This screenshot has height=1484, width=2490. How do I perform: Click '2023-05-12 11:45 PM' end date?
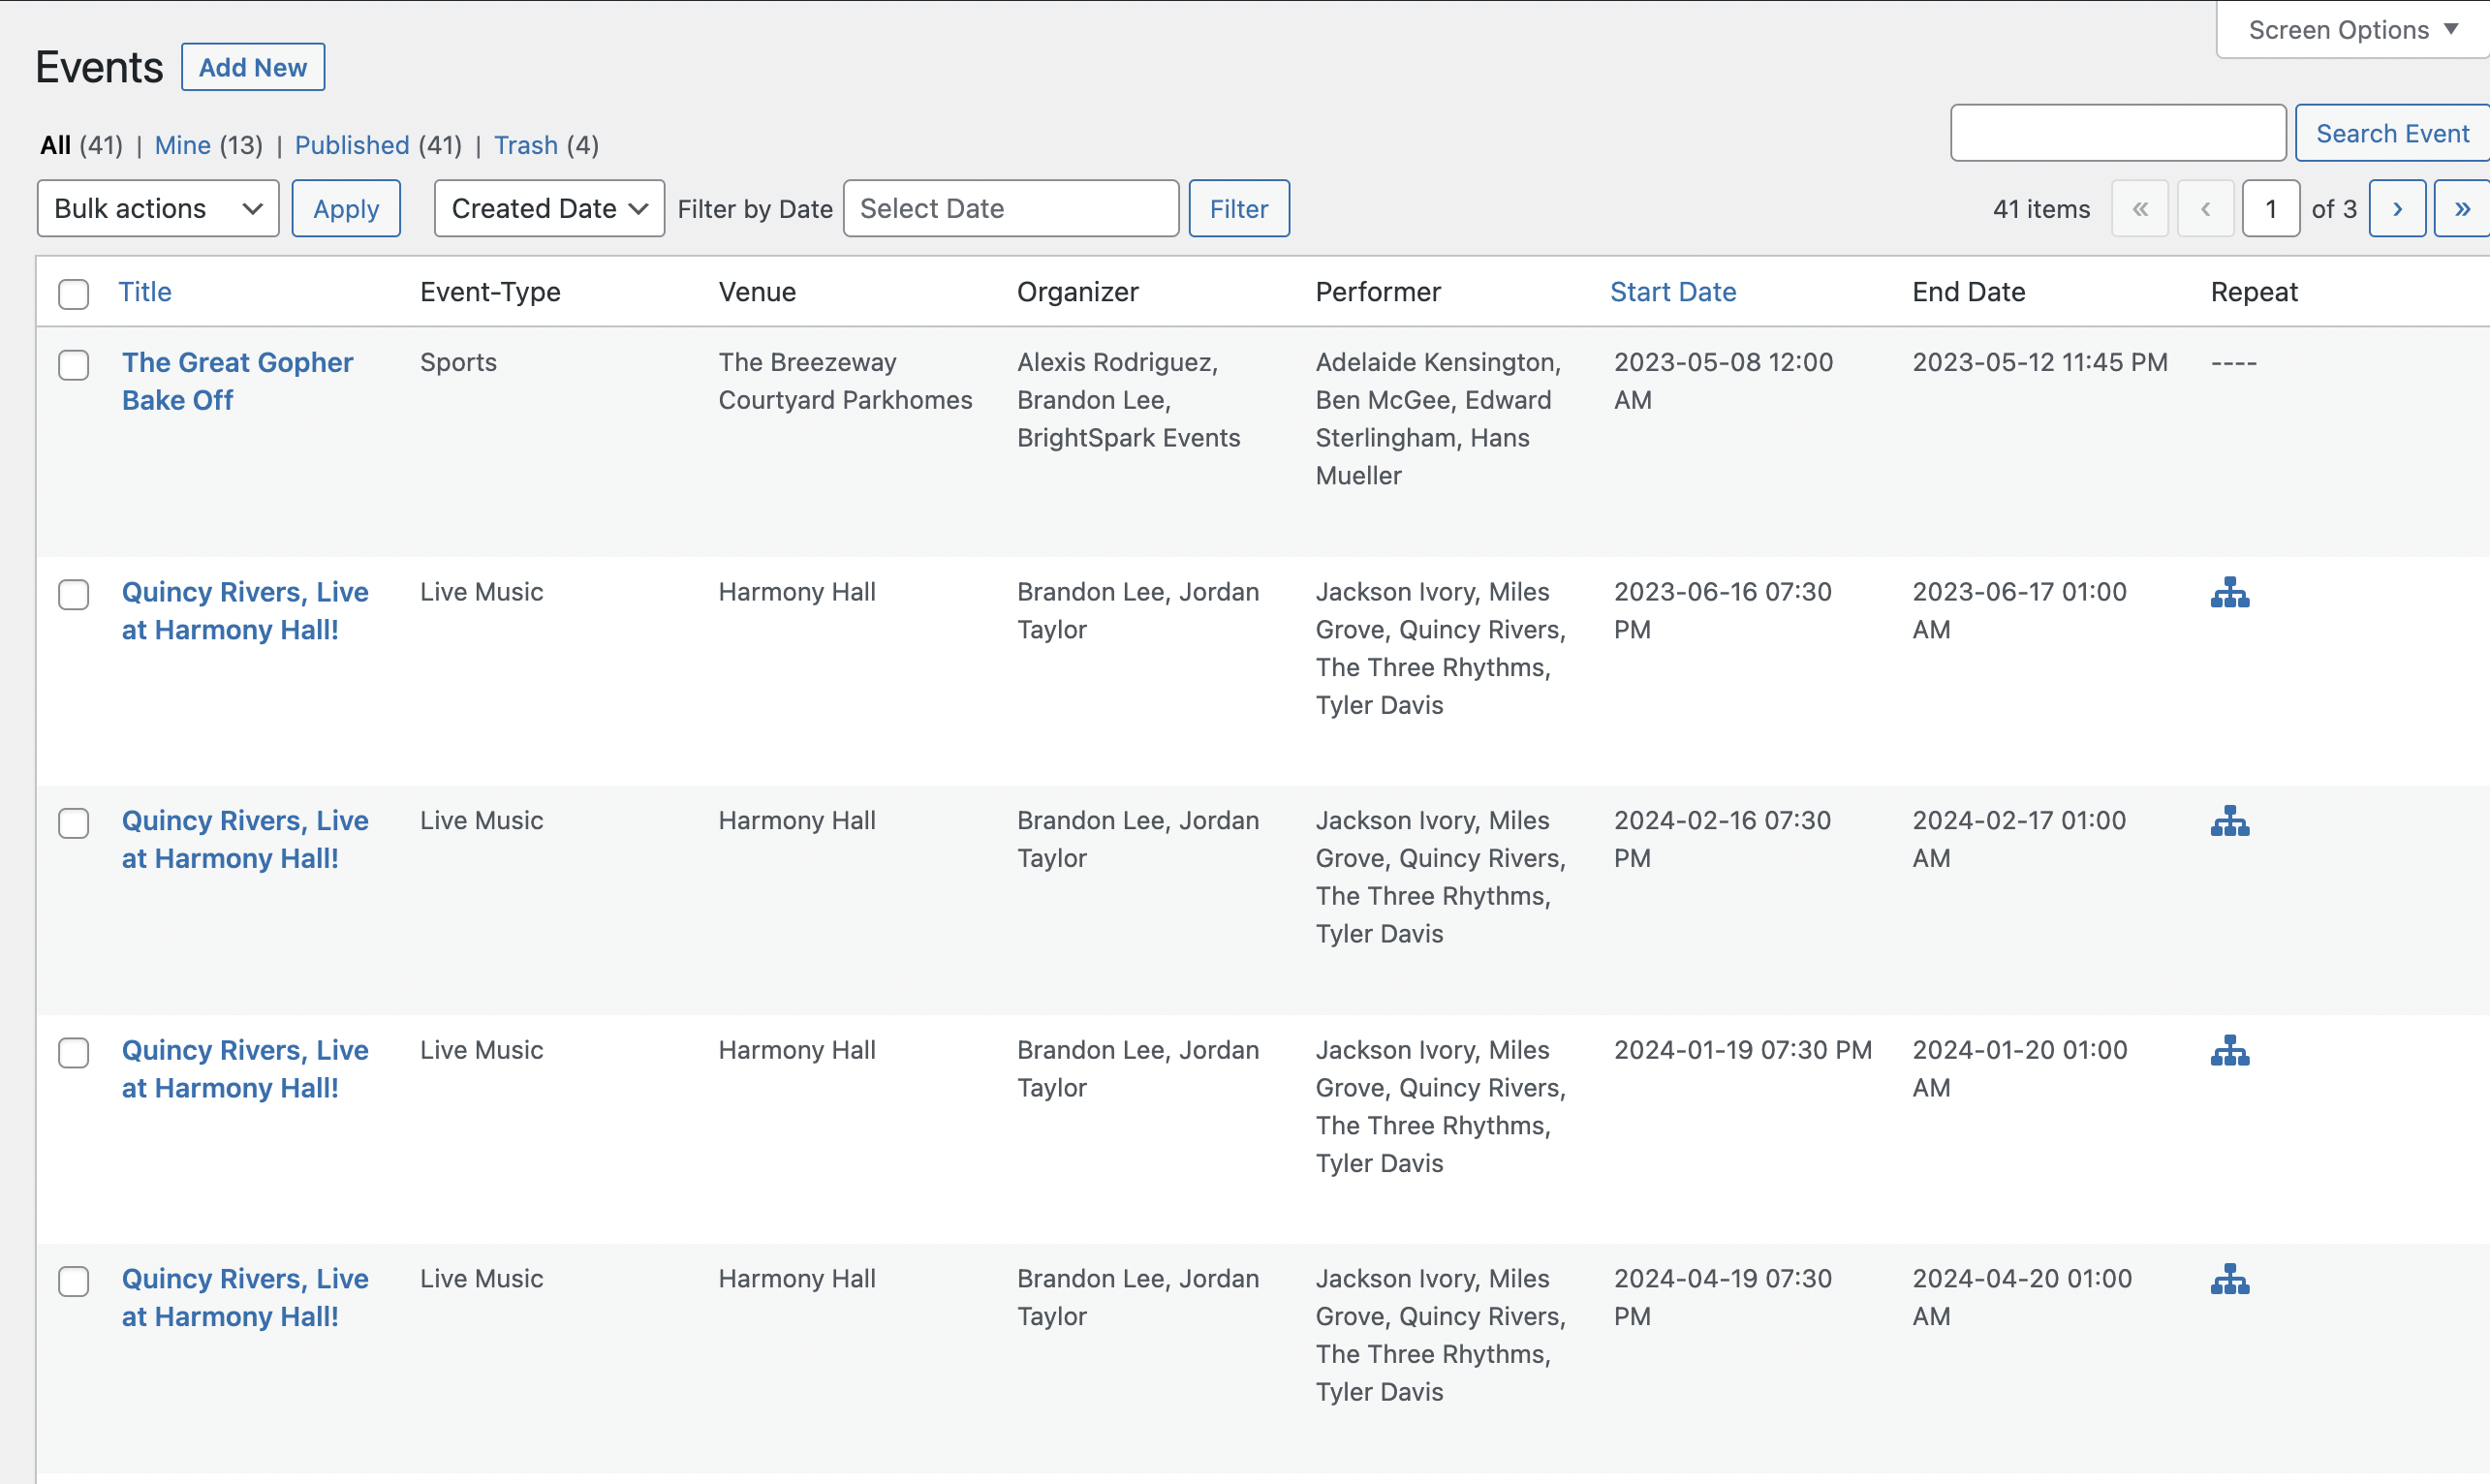point(2040,362)
